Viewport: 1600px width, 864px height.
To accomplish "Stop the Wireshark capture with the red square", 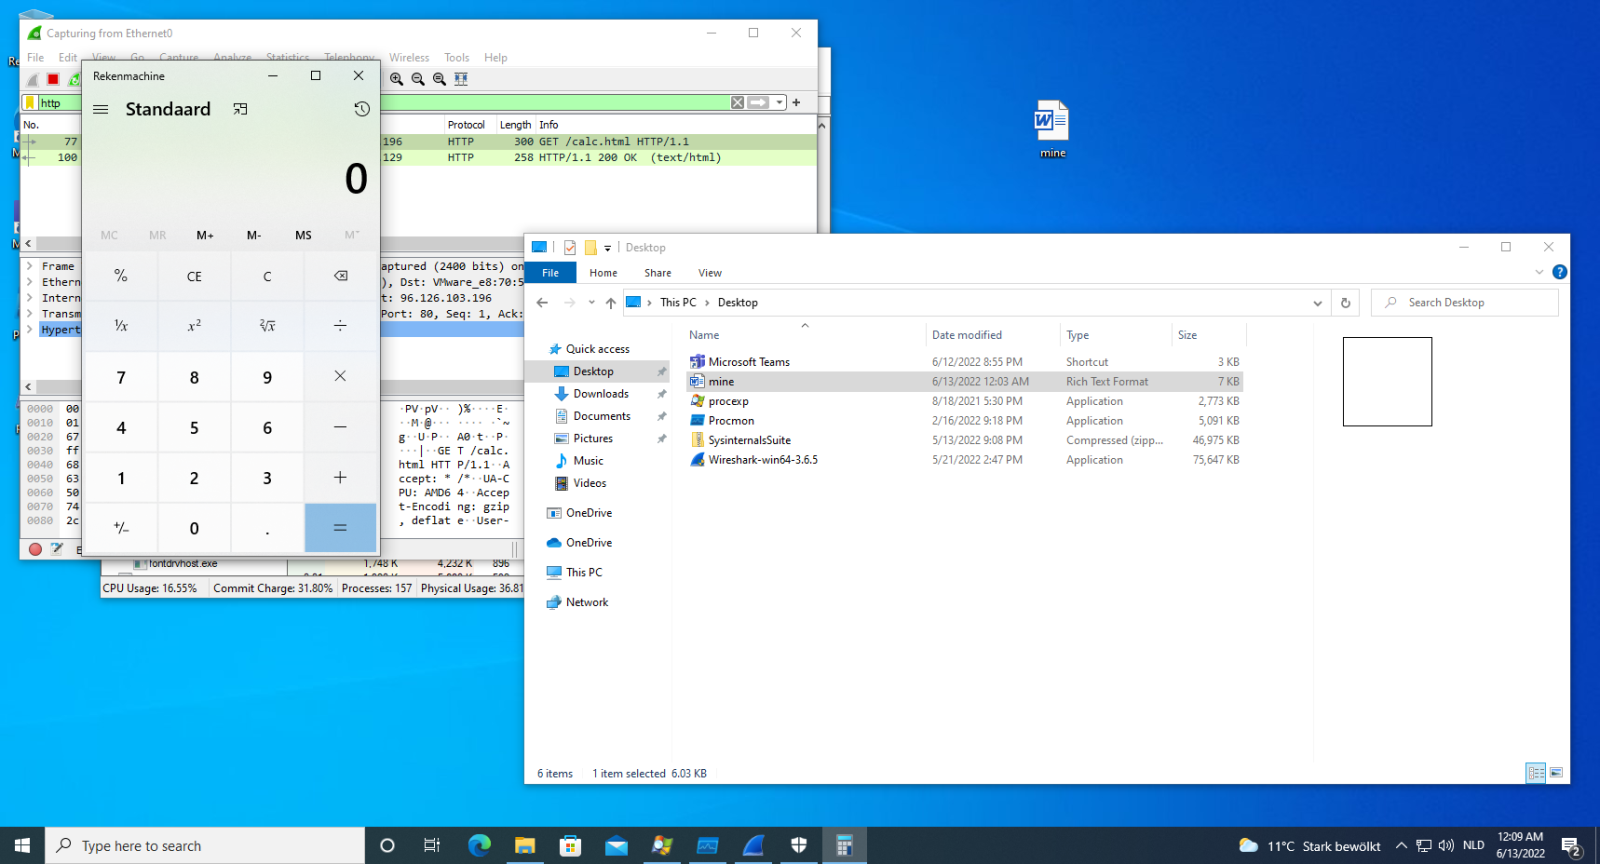I will [x=53, y=79].
